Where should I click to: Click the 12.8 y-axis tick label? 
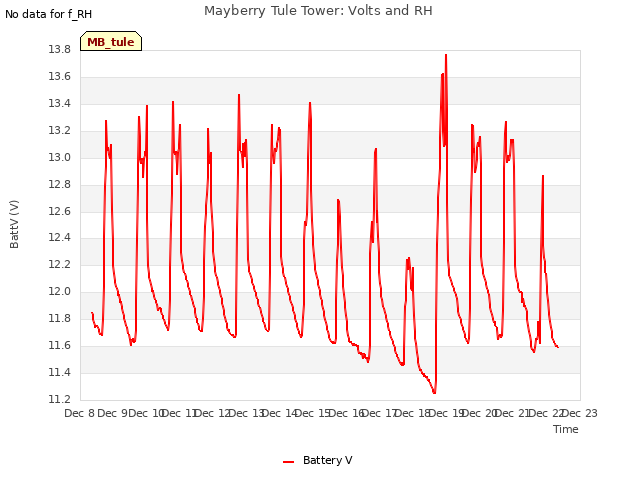[60, 184]
